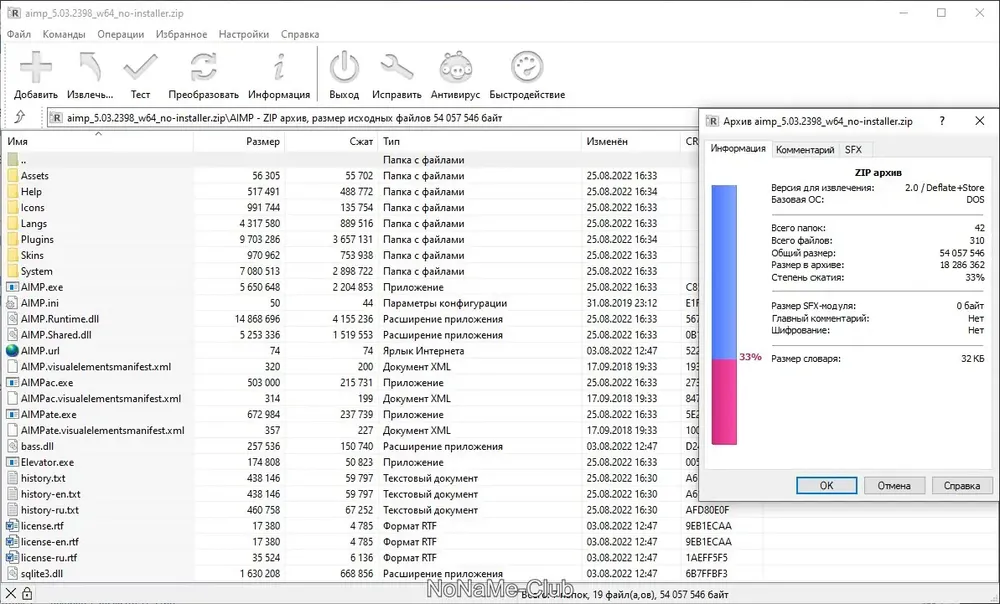Switch to the Комментарий tab
Image resolution: width=1000 pixels, height=604 pixels.
pyautogui.click(x=805, y=150)
